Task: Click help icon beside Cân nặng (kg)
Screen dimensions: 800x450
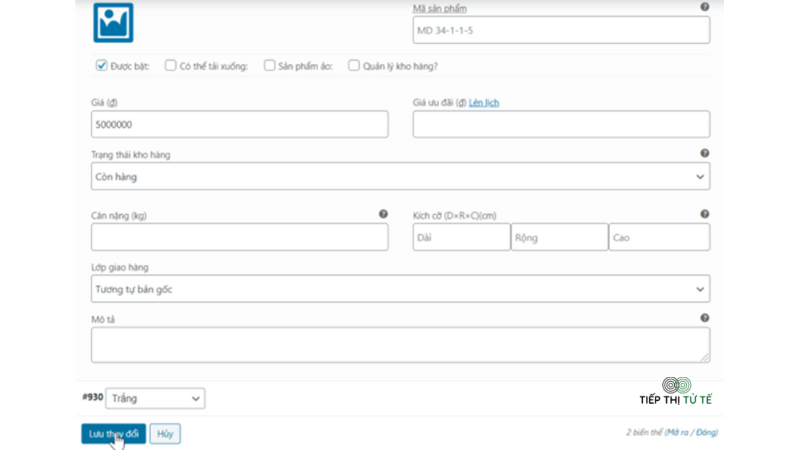Action: pos(383,214)
